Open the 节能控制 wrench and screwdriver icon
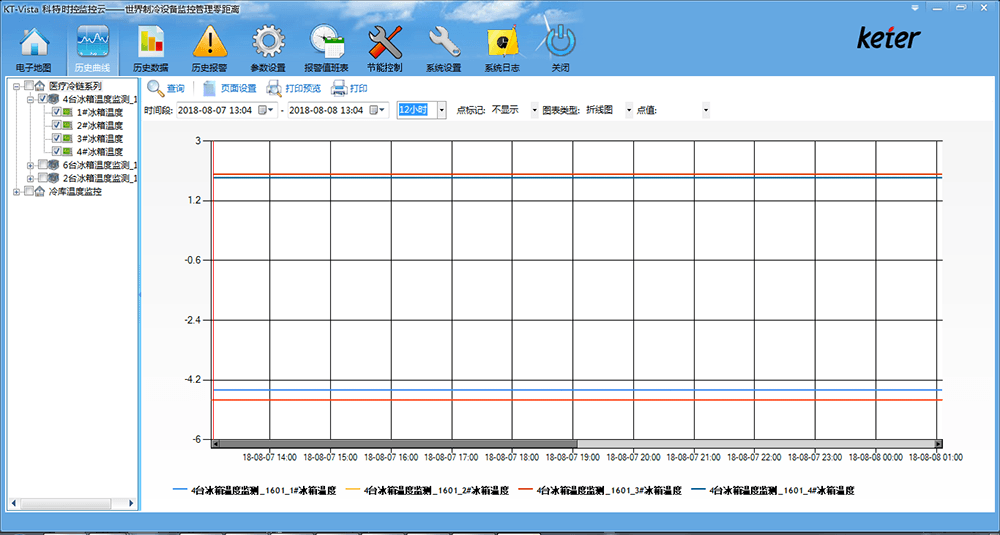This screenshot has height=535, width=1000. click(x=385, y=43)
